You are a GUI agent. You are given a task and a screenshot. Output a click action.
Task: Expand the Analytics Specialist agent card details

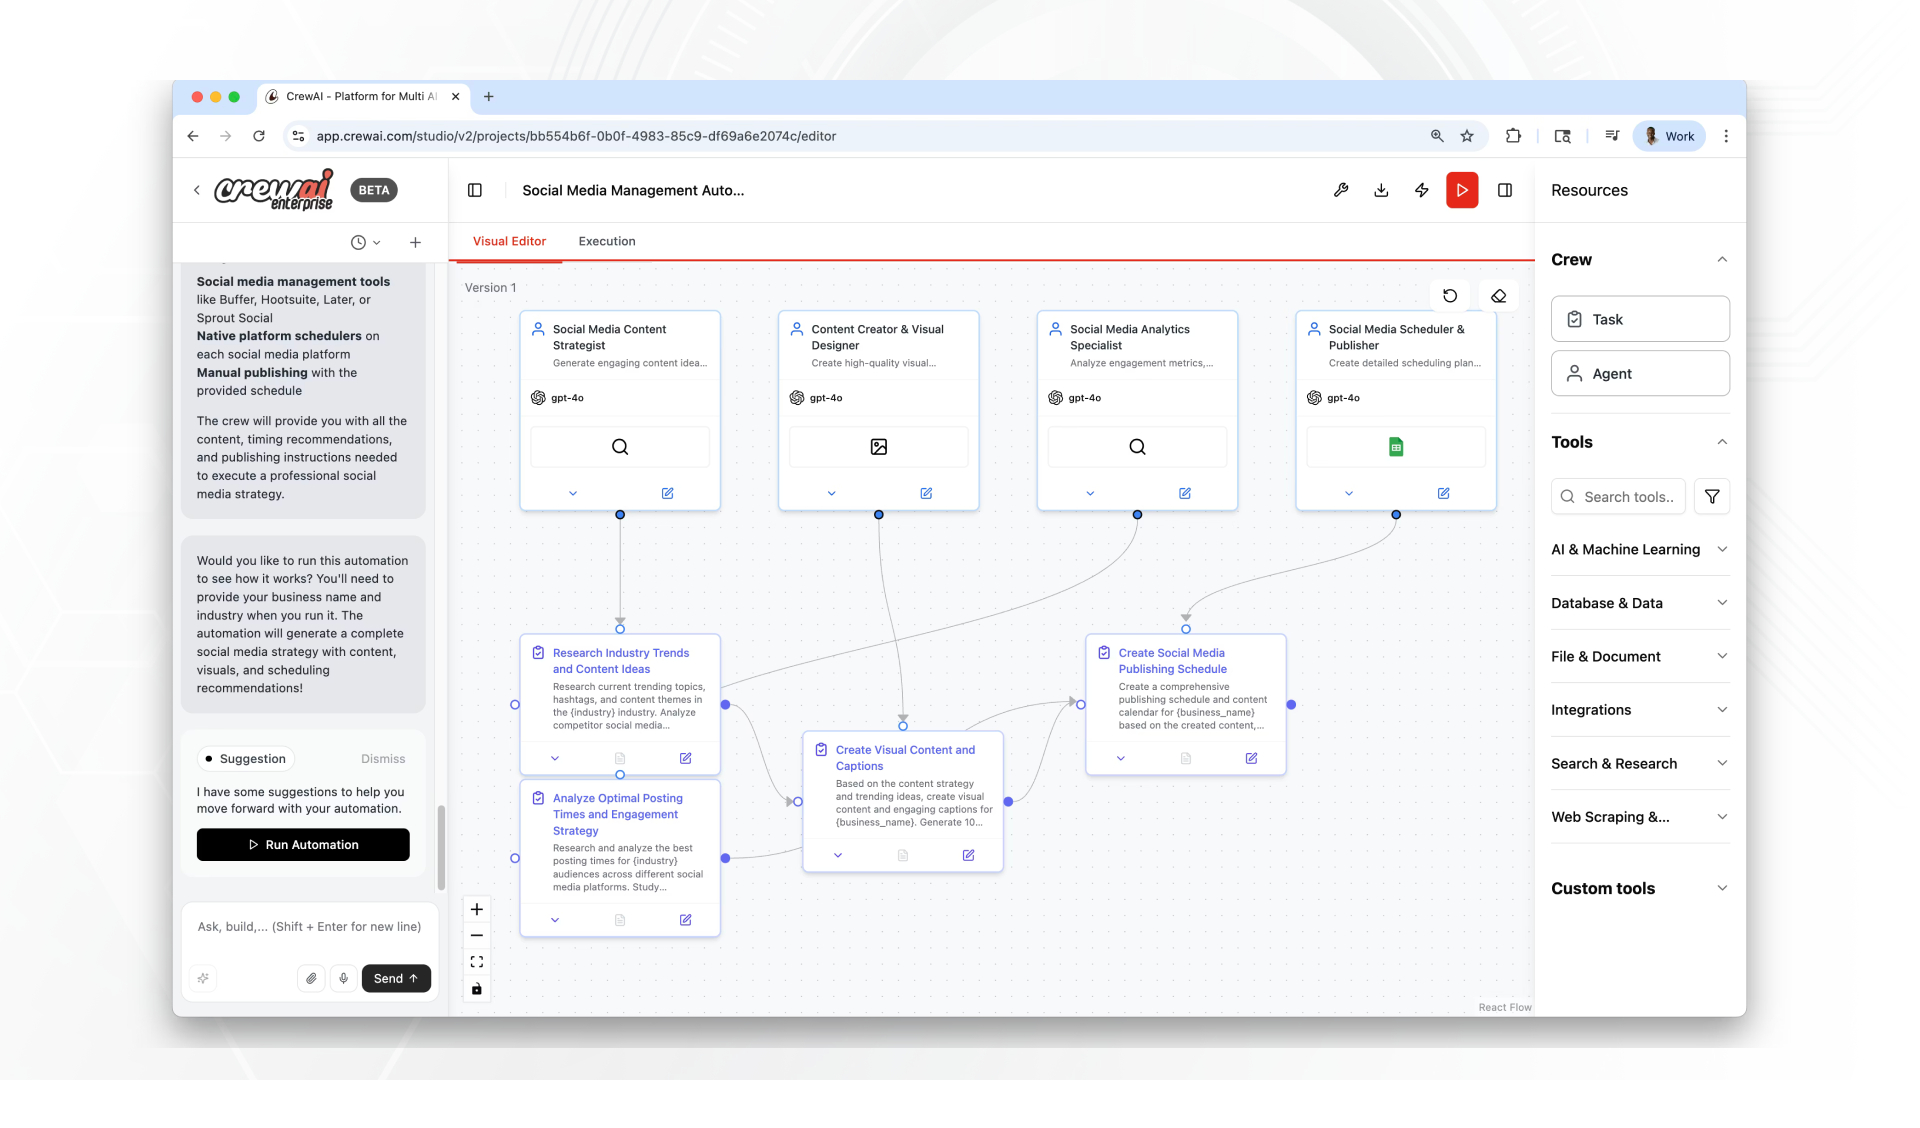pos(1090,493)
